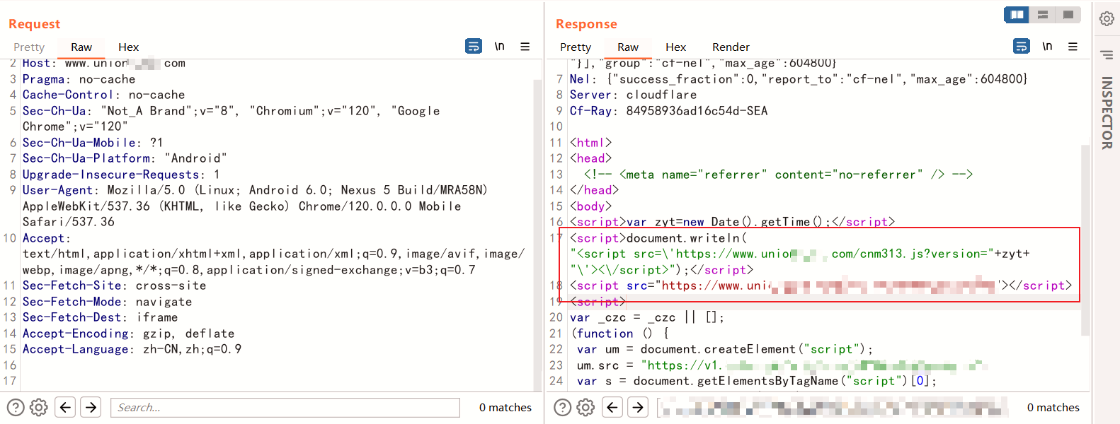Click the Sec-Ch-Ua-Platform "Android" line
This screenshot has width=1120, height=424.
pyautogui.click(x=125, y=158)
